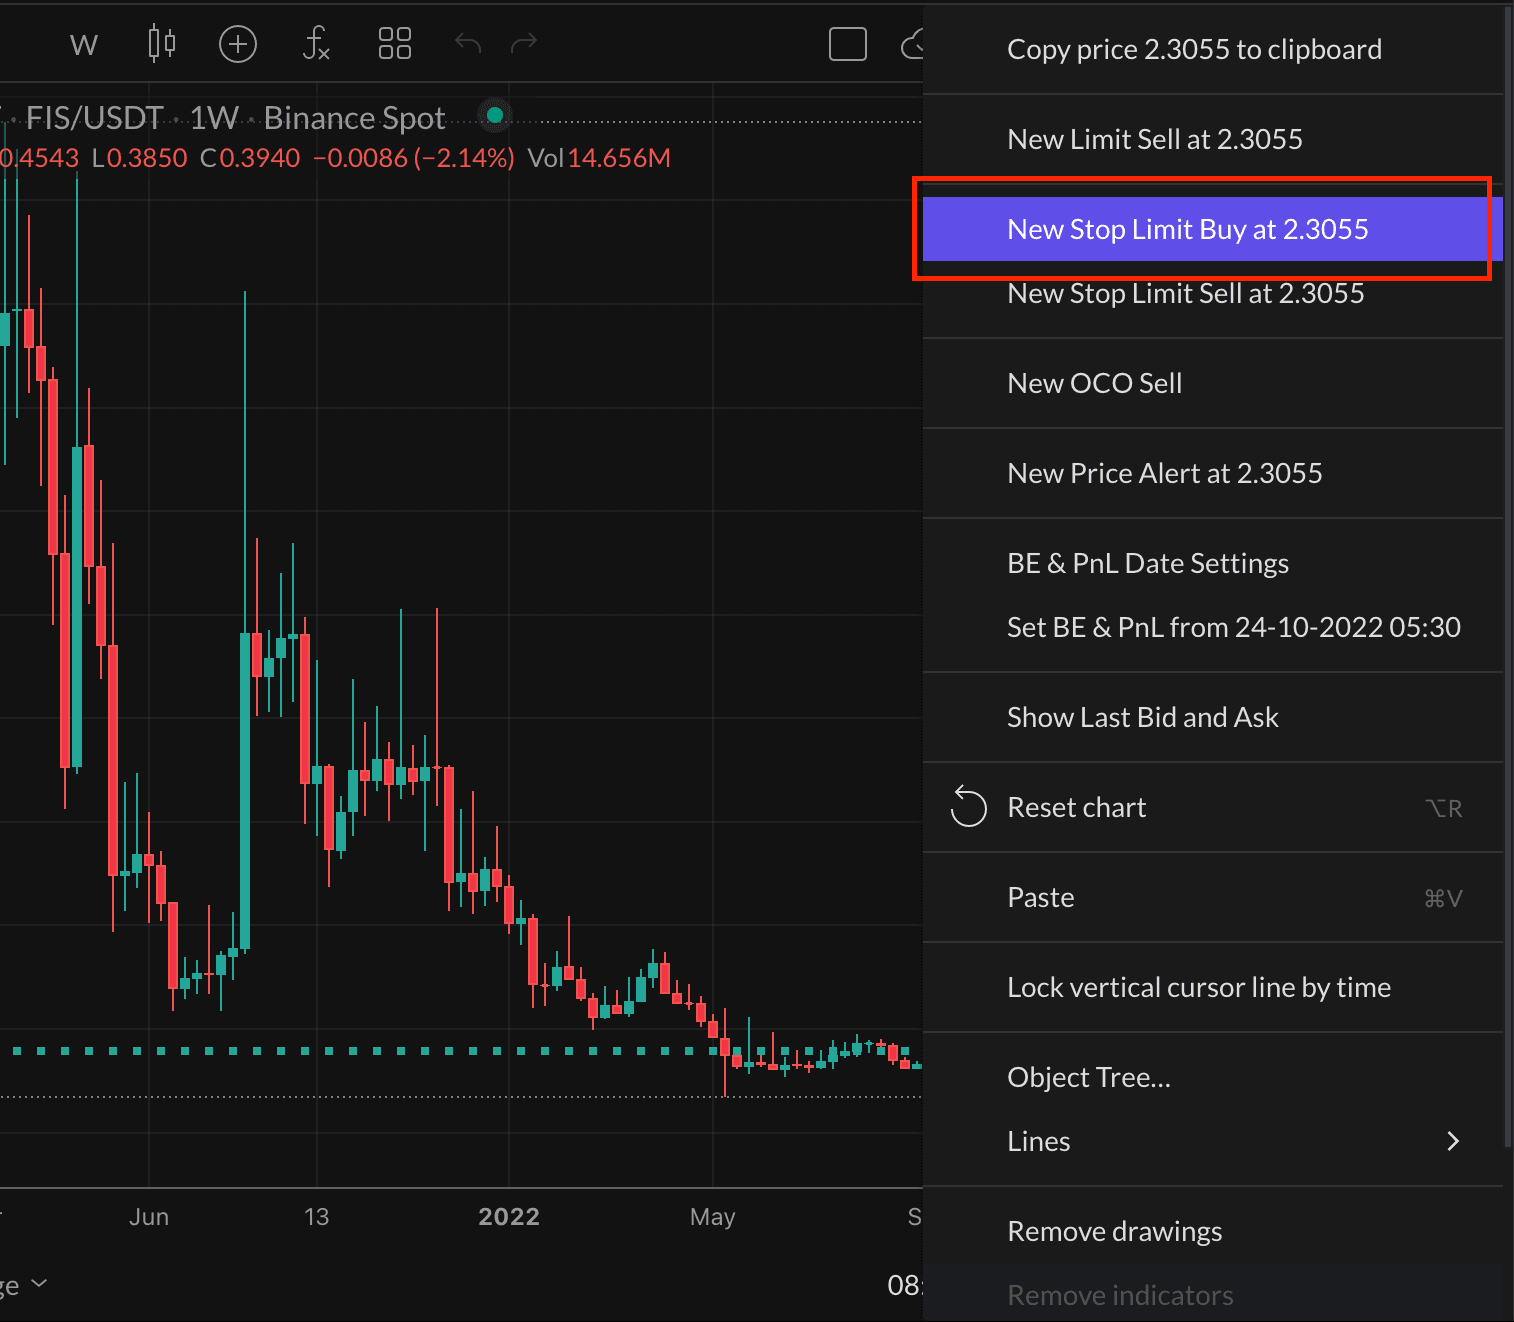Open Object Tree... from the menu
Image resolution: width=1514 pixels, height=1322 pixels.
pos(1213,1077)
